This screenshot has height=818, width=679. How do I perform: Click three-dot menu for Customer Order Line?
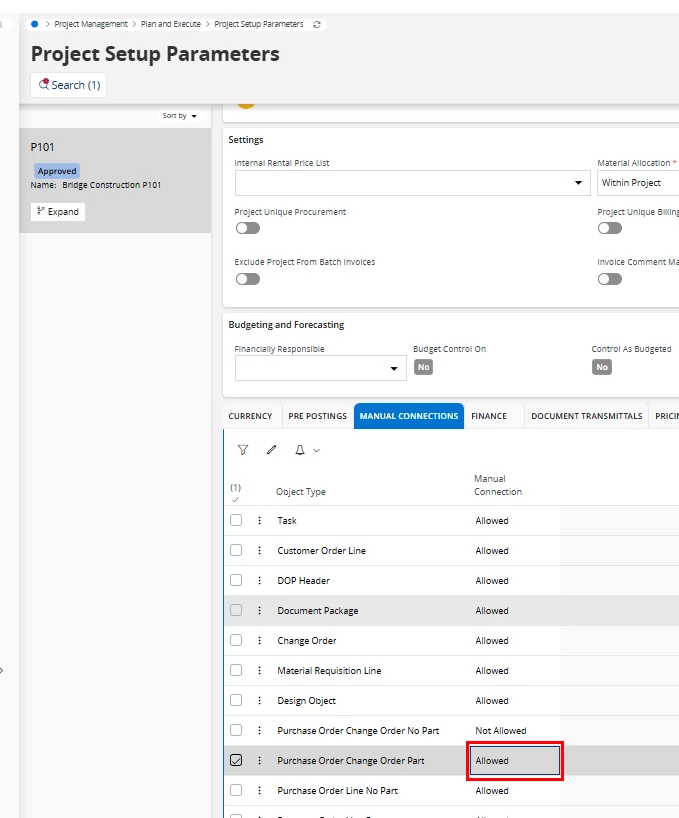click(x=259, y=551)
